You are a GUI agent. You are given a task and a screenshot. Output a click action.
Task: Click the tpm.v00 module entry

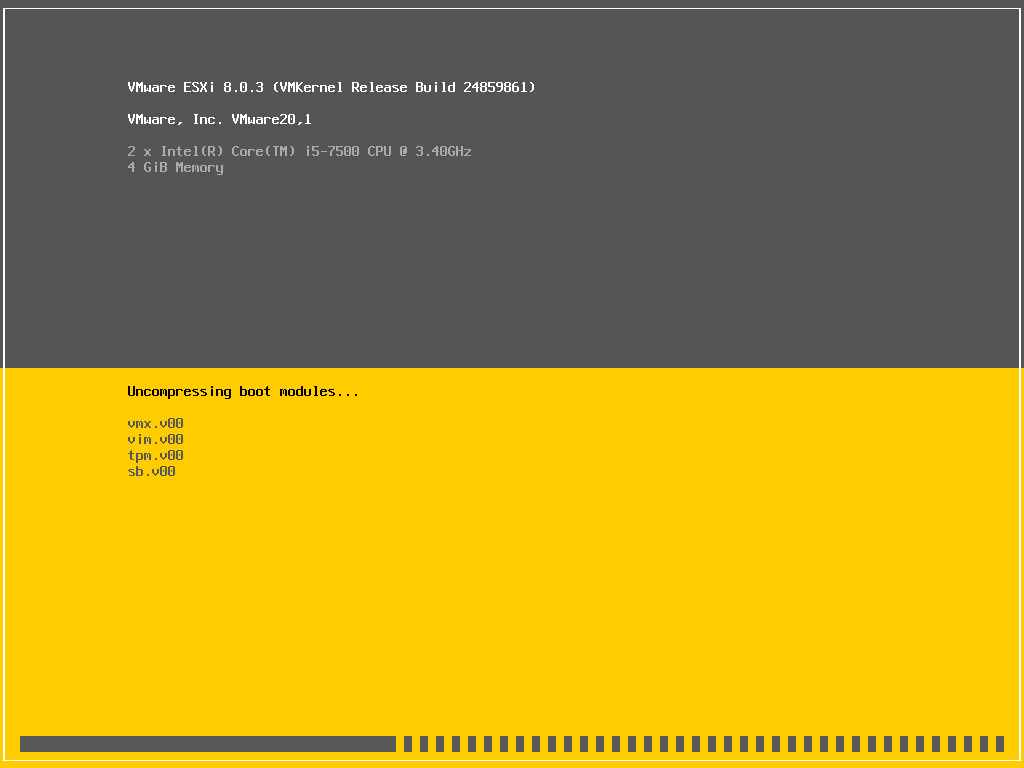point(154,455)
